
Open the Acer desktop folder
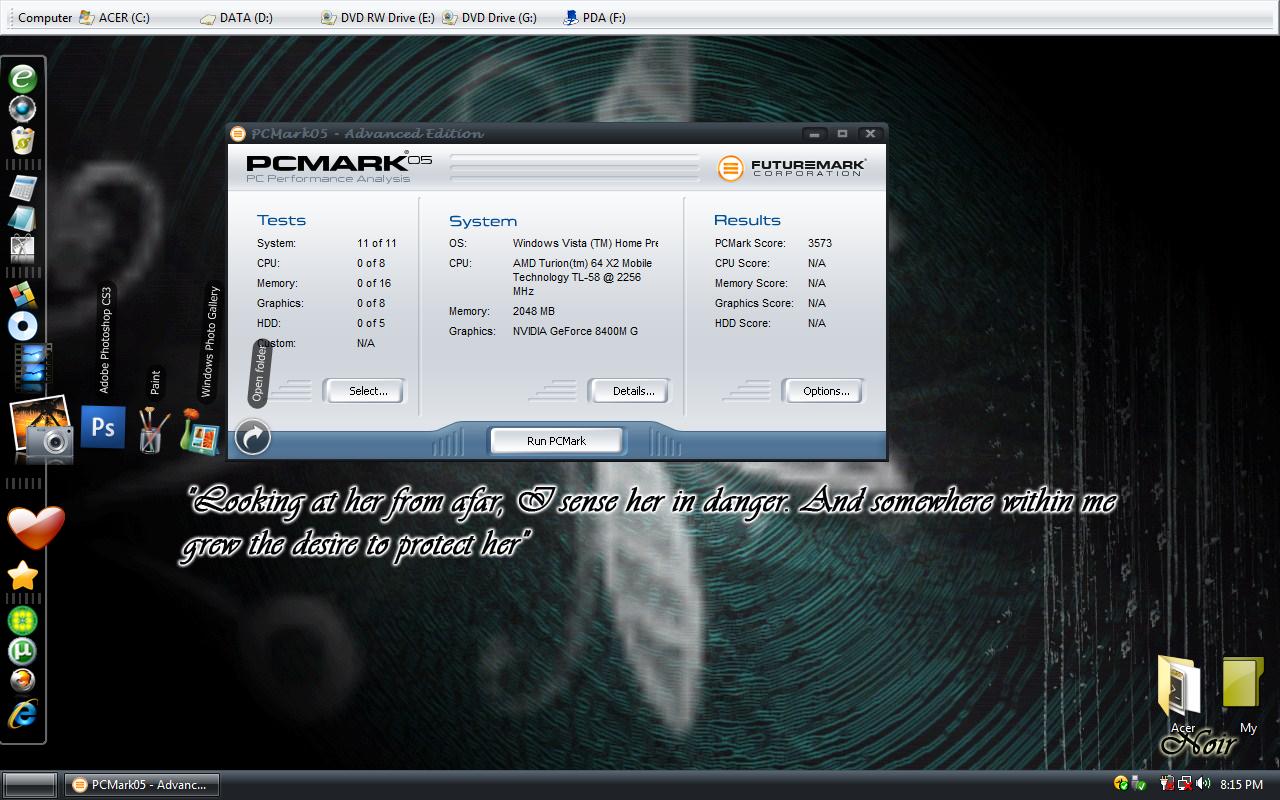click(x=1182, y=693)
